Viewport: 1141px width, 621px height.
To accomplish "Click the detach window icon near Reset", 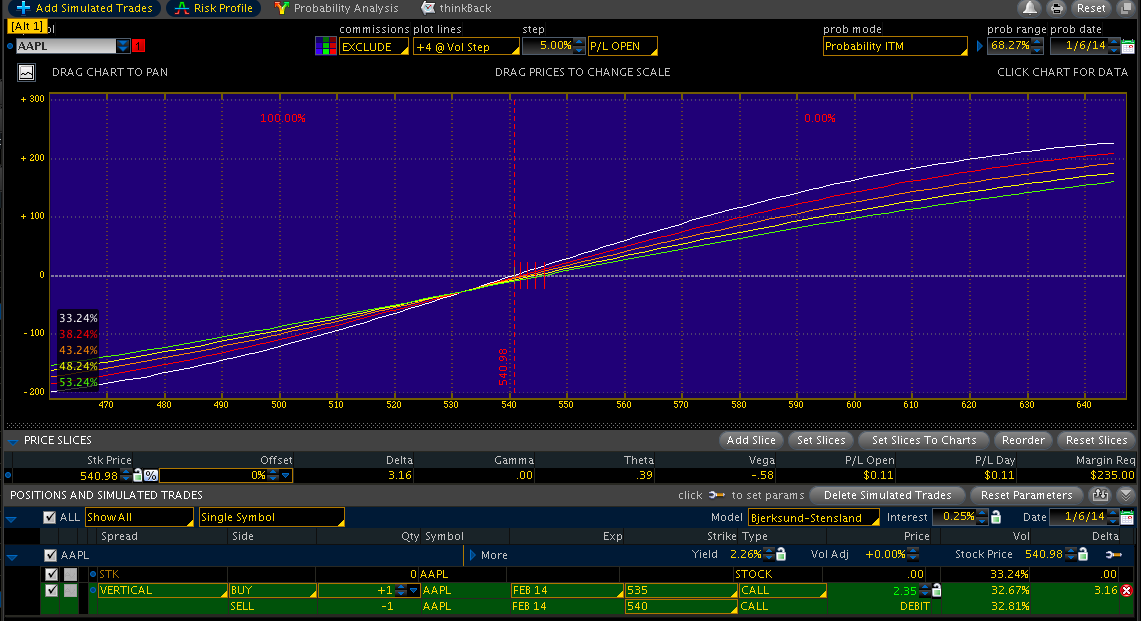I will point(1126,8).
